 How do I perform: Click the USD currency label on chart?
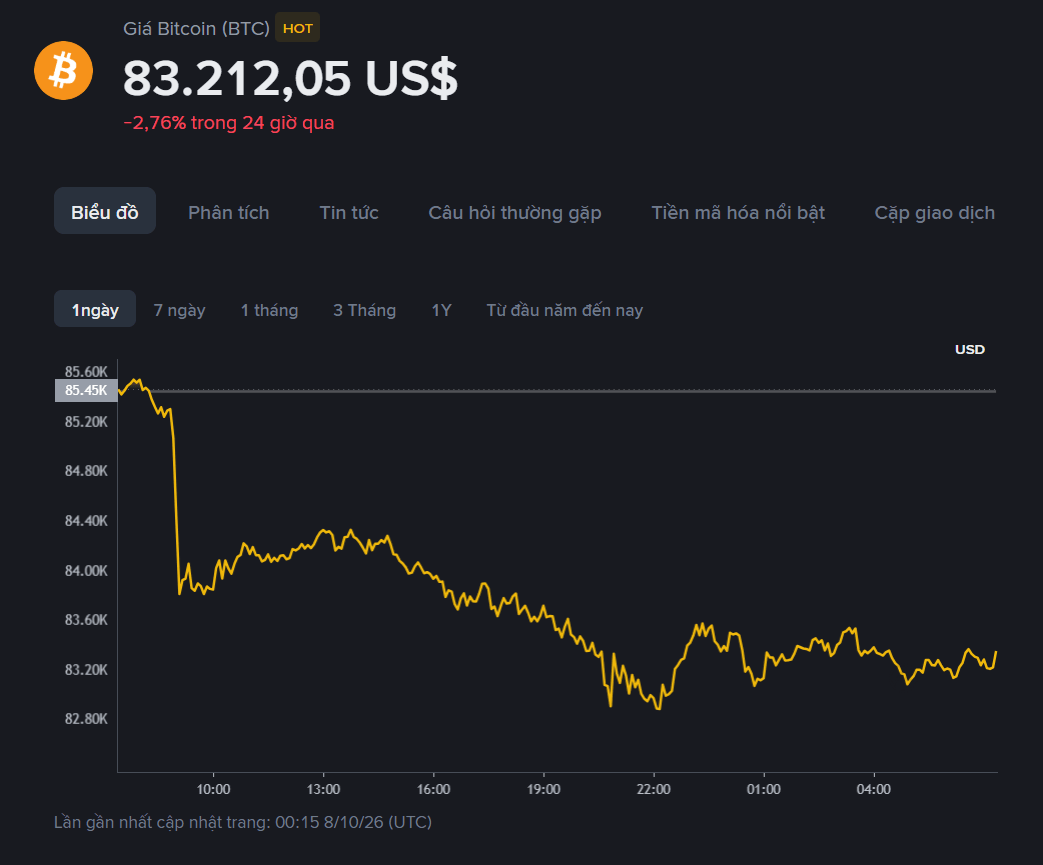pos(969,349)
